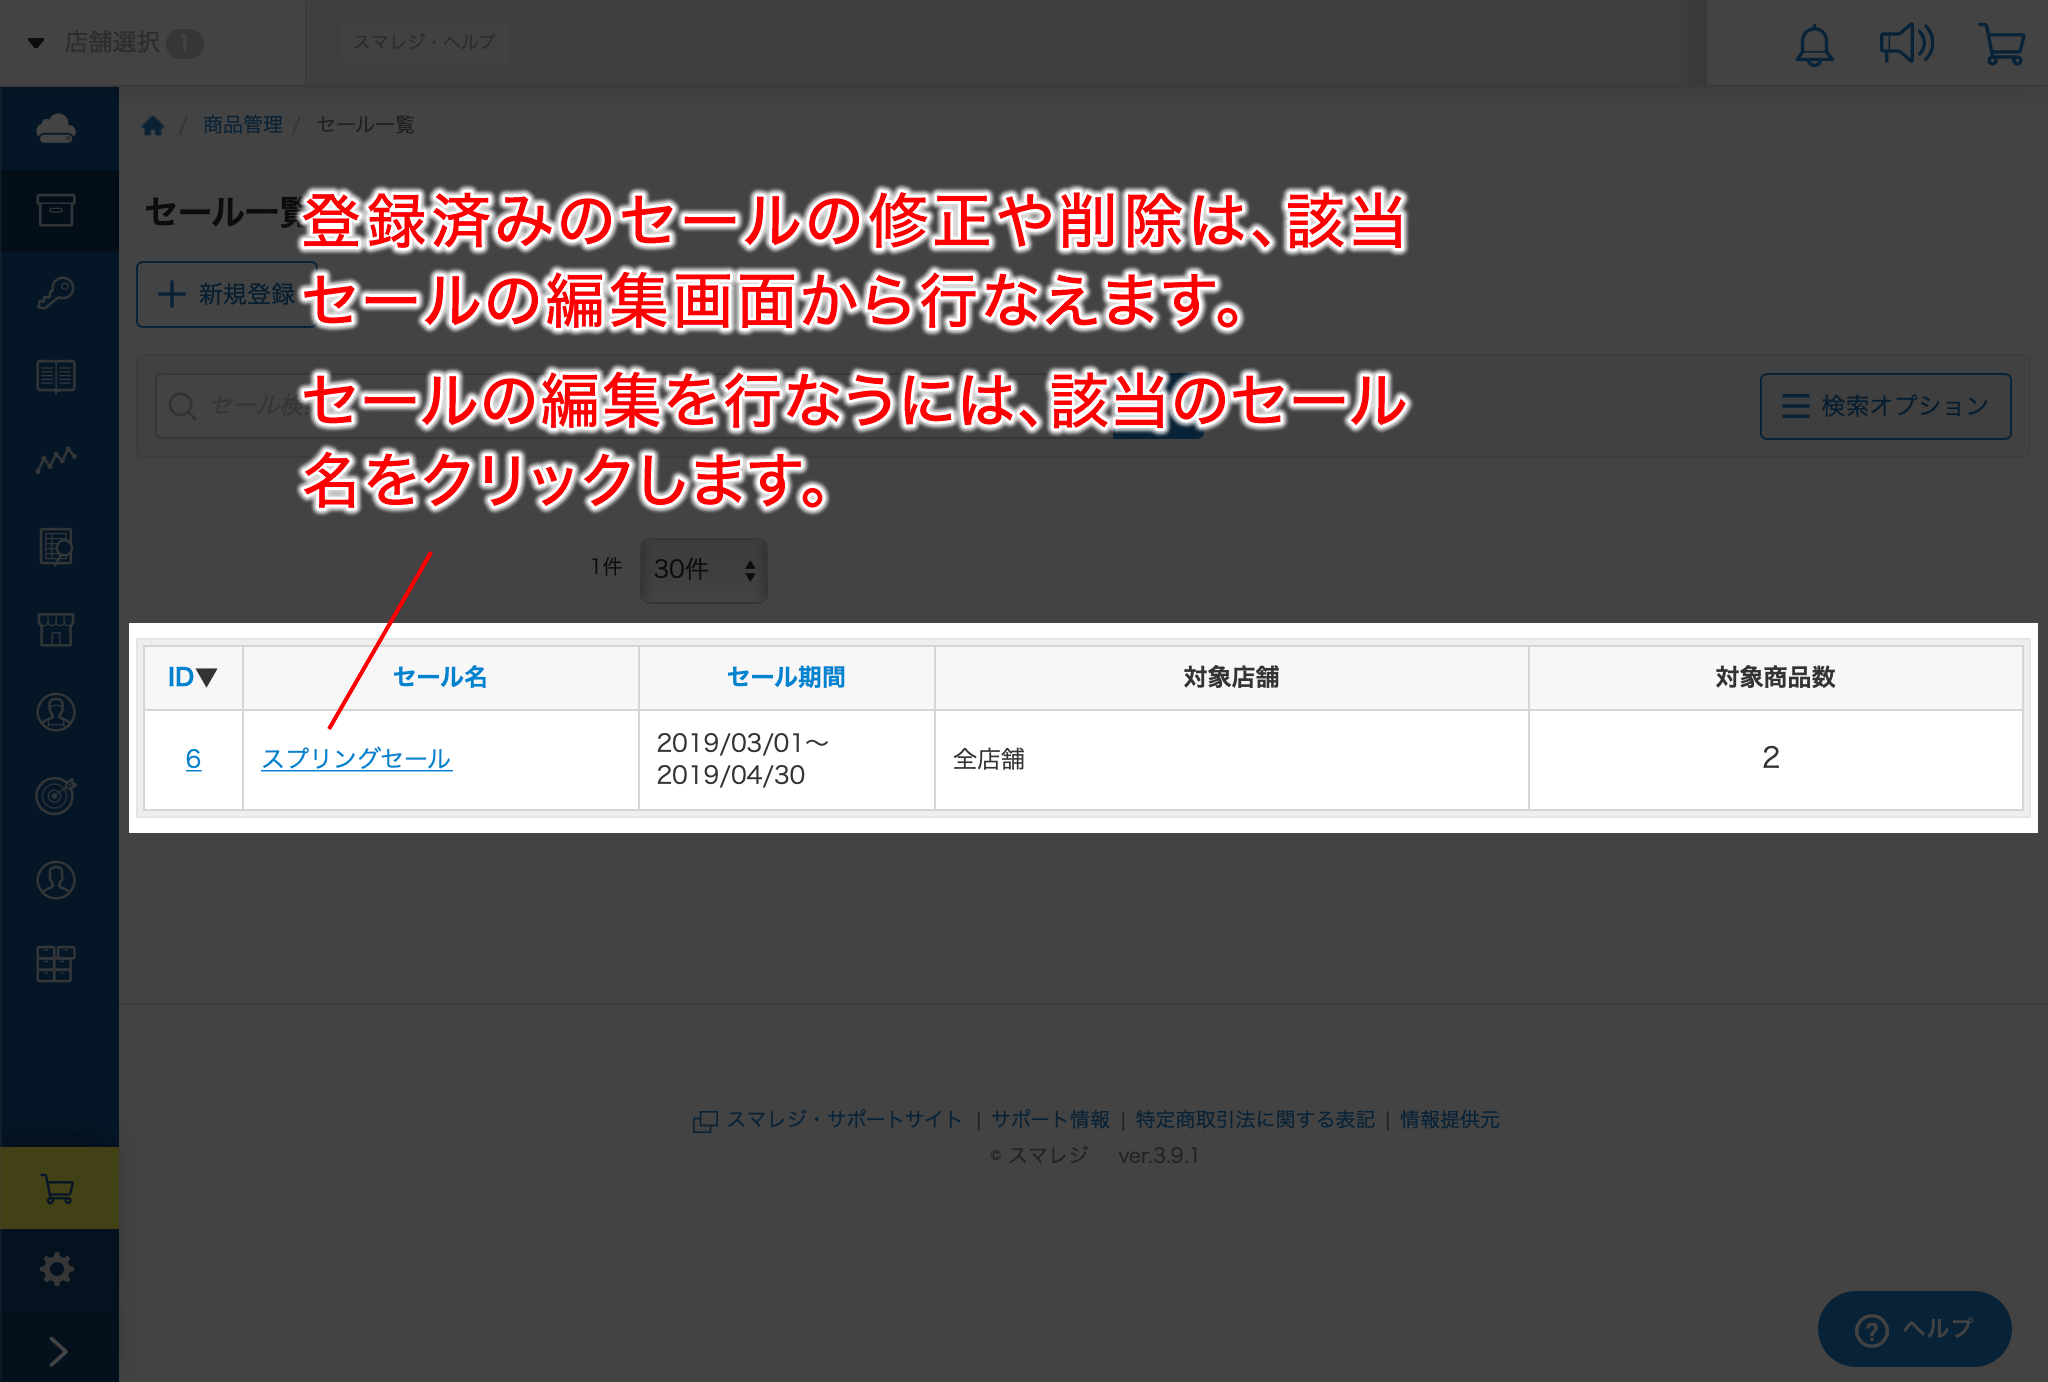2048x1382 pixels.
Task: Click the cloud home icon in sidebar
Action: click(x=56, y=128)
